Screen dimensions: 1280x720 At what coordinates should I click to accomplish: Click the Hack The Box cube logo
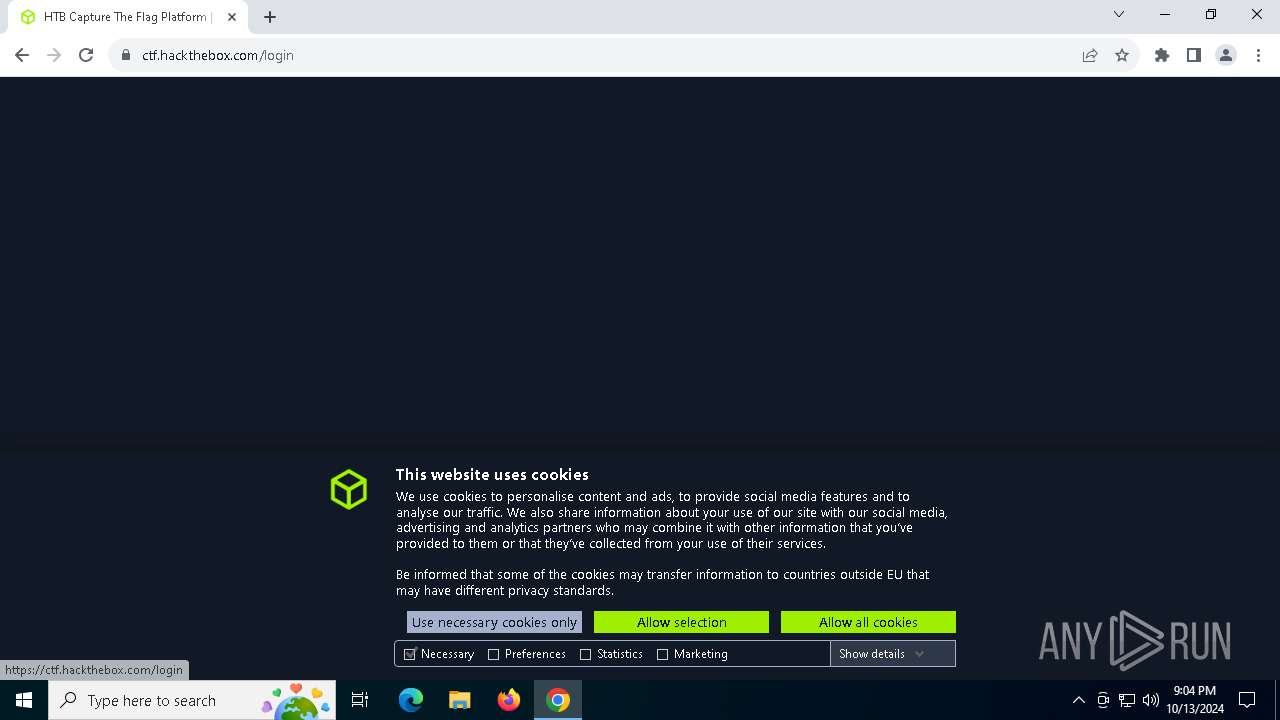(x=349, y=490)
